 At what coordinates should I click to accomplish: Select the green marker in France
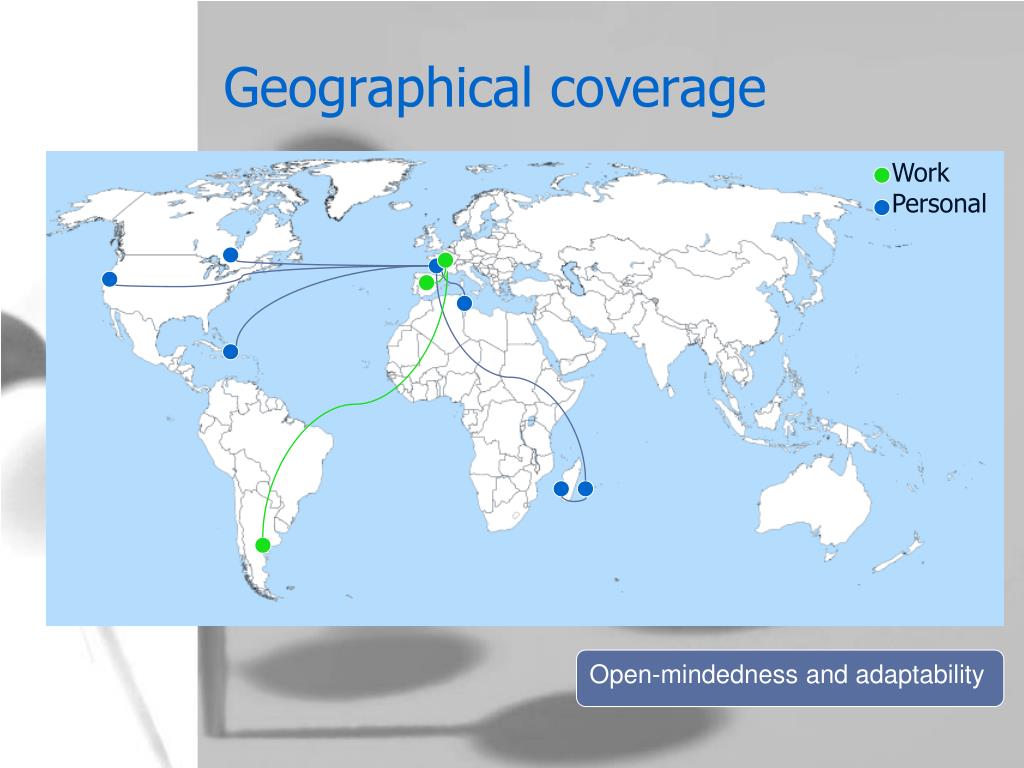445,260
